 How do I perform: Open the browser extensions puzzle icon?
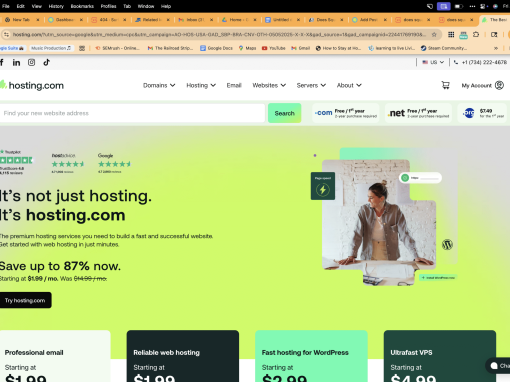476,34
